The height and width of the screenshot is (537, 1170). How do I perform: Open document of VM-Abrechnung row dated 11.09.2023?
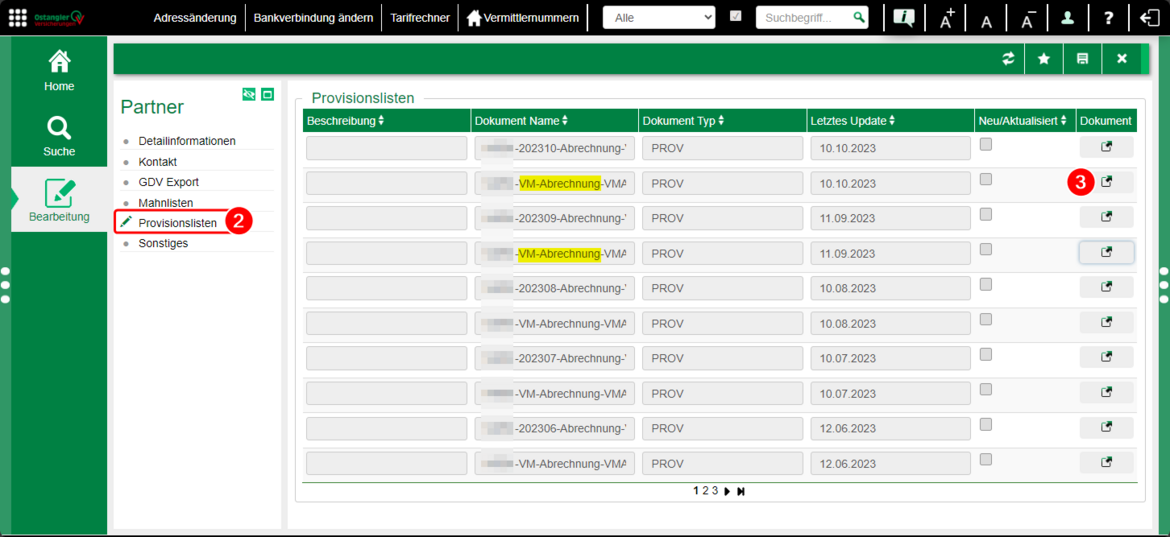[1107, 252]
